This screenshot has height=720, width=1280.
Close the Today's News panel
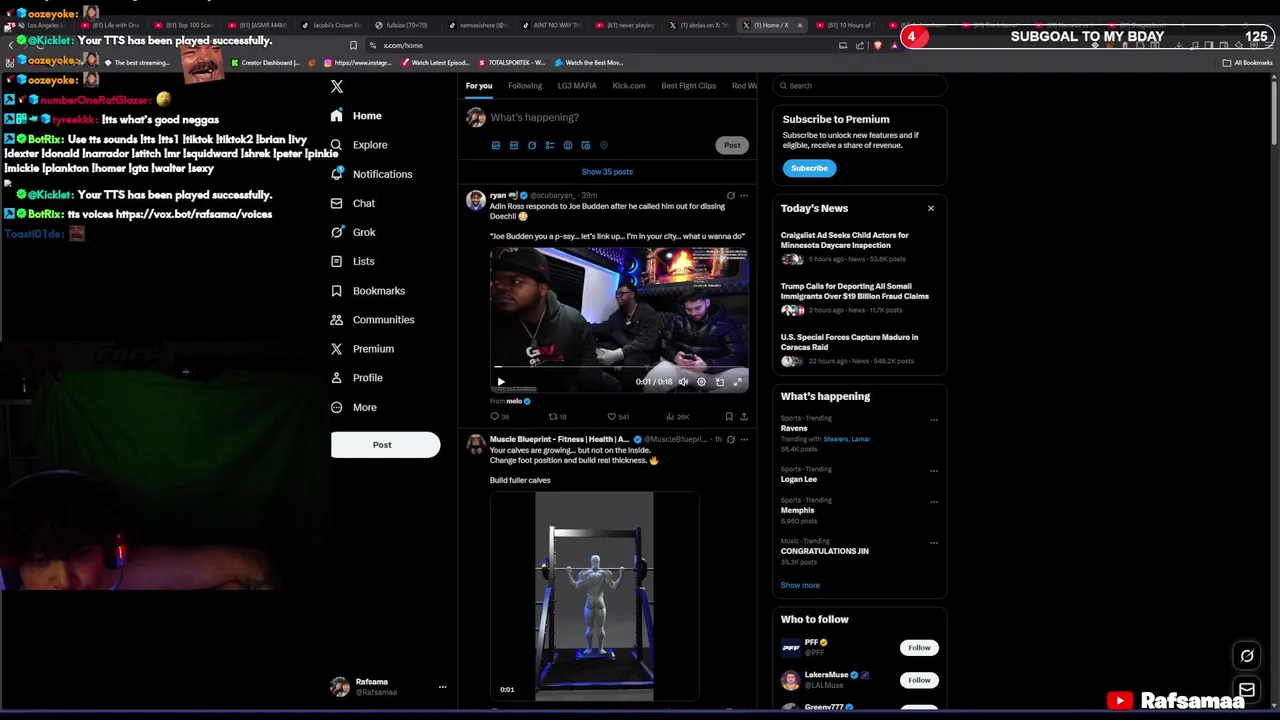point(931,209)
